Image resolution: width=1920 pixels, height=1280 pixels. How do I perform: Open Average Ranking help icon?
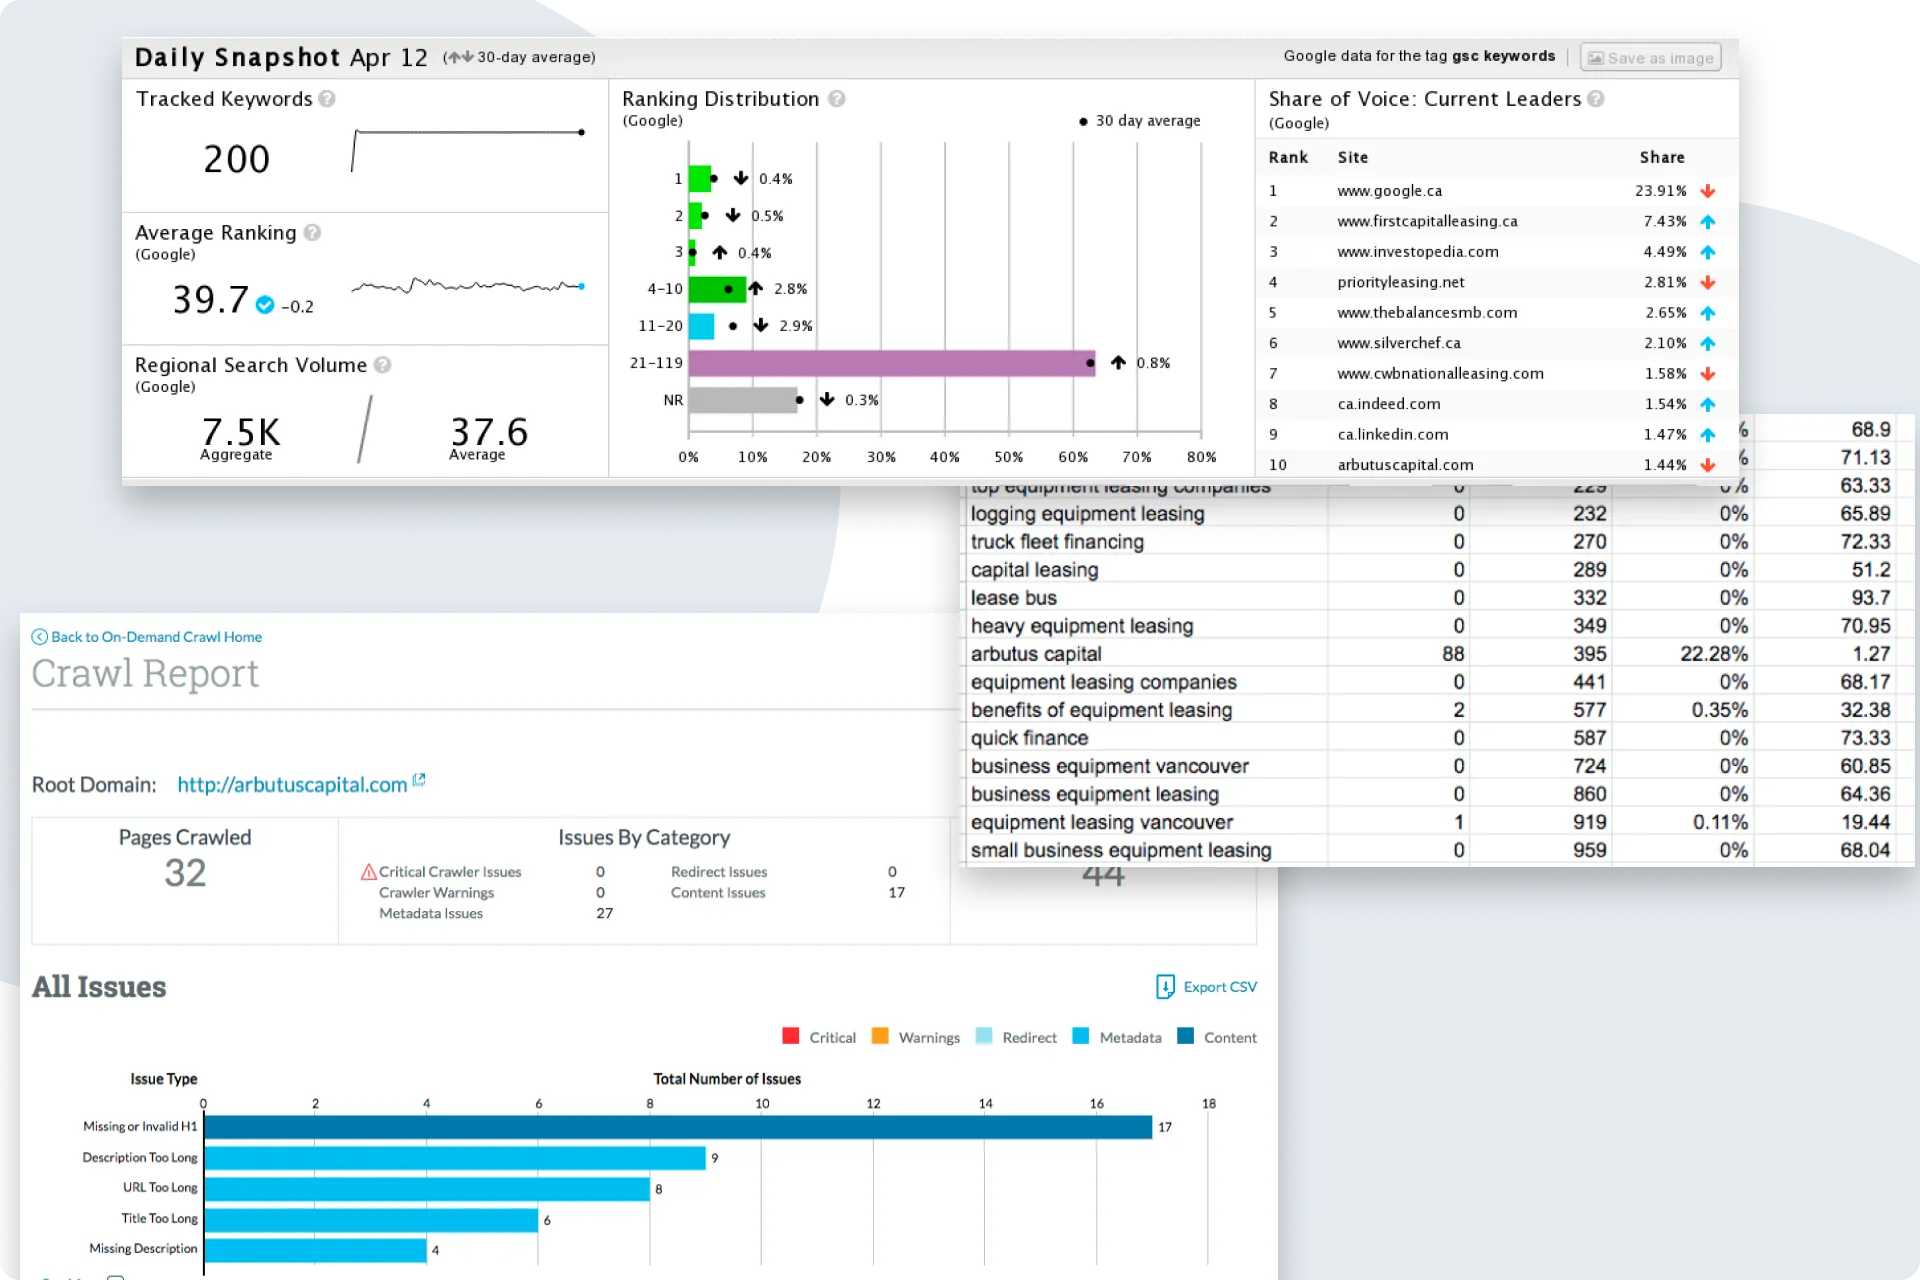click(312, 233)
